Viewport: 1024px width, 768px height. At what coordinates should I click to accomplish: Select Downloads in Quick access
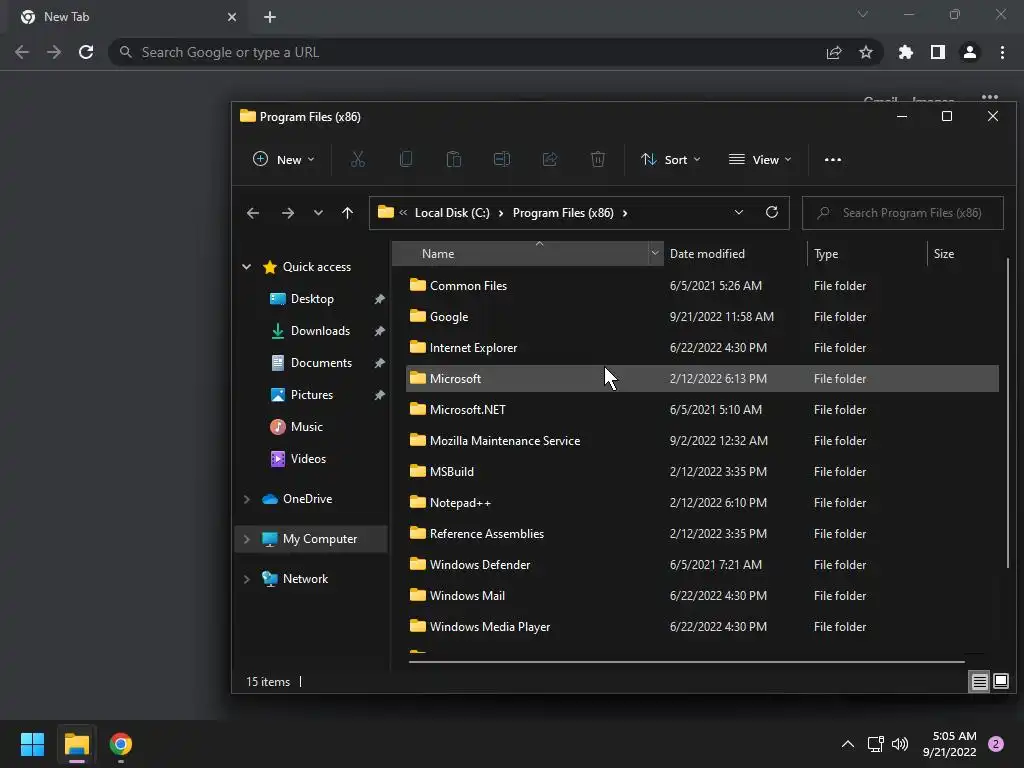pos(320,330)
